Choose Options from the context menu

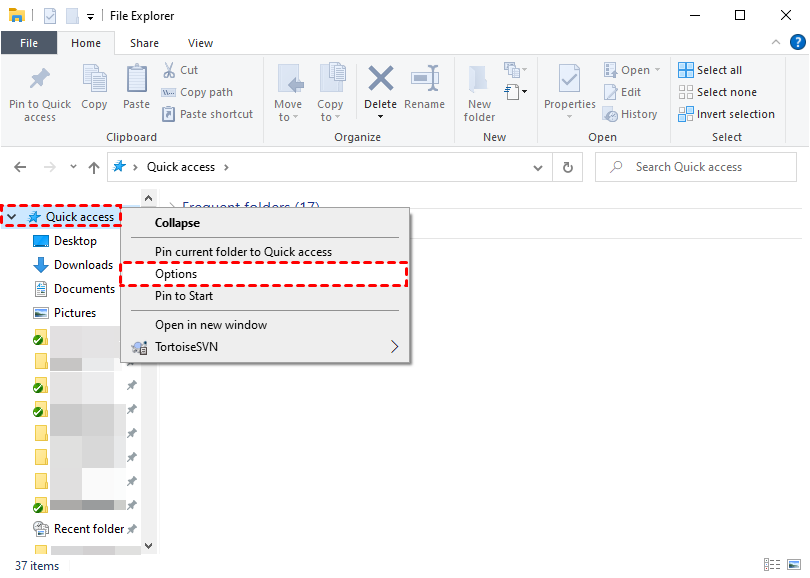point(265,274)
